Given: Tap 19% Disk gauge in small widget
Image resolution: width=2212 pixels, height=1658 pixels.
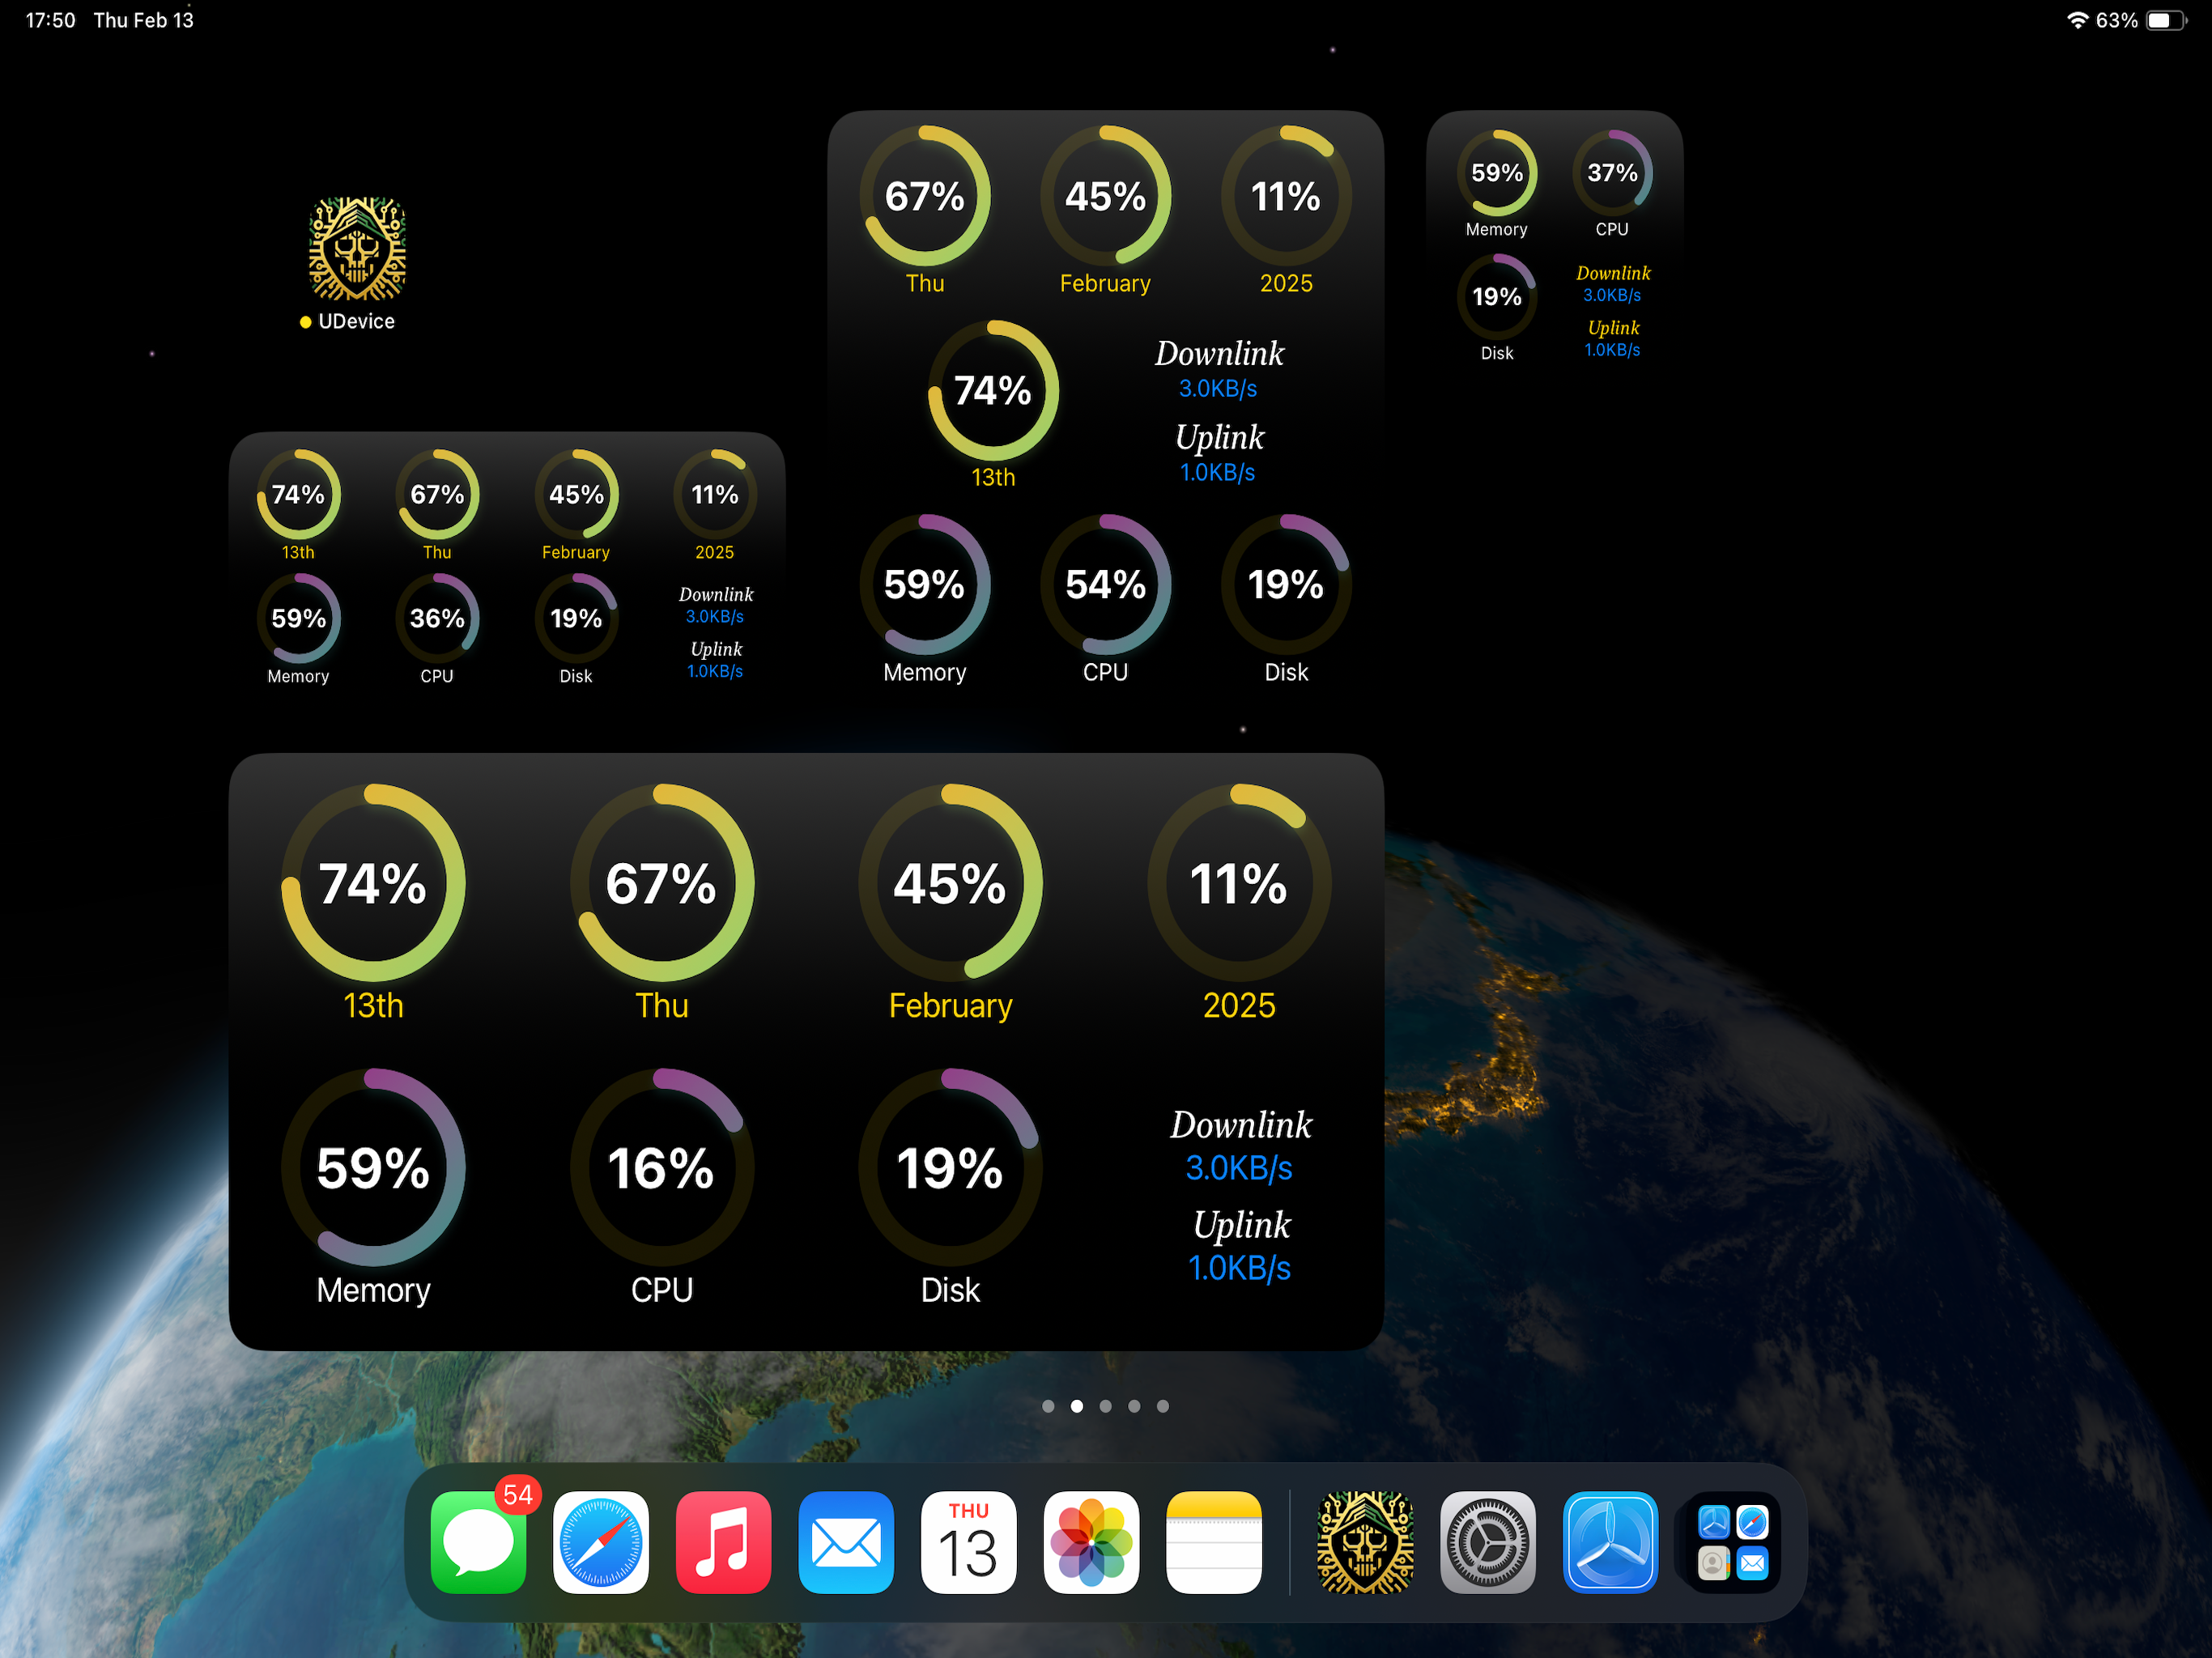Looking at the screenshot, I should [x=1497, y=296].
